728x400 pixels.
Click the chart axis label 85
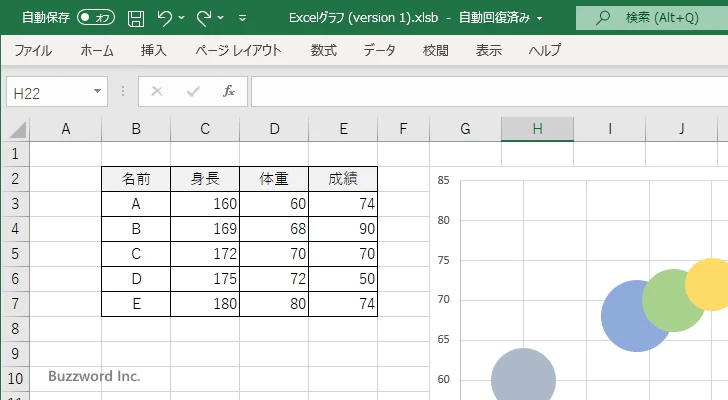tap(443, 180)
